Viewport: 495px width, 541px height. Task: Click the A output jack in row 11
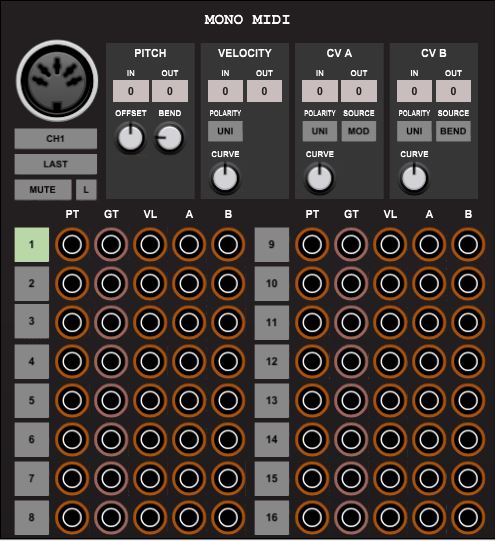pos(429,323)
